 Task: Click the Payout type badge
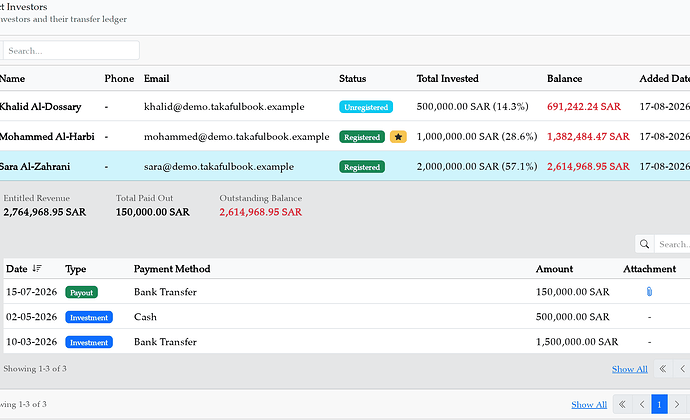coord(81,292)
